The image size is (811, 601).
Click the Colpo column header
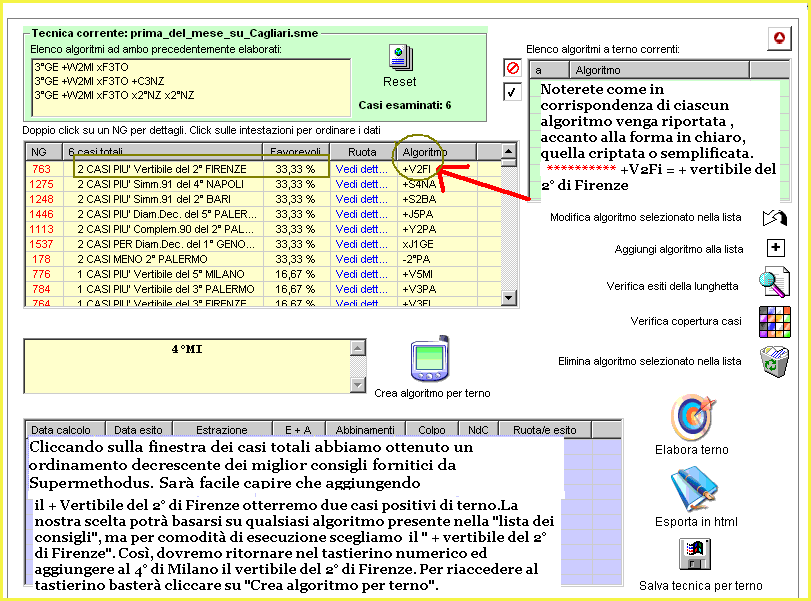click(432, 430)
